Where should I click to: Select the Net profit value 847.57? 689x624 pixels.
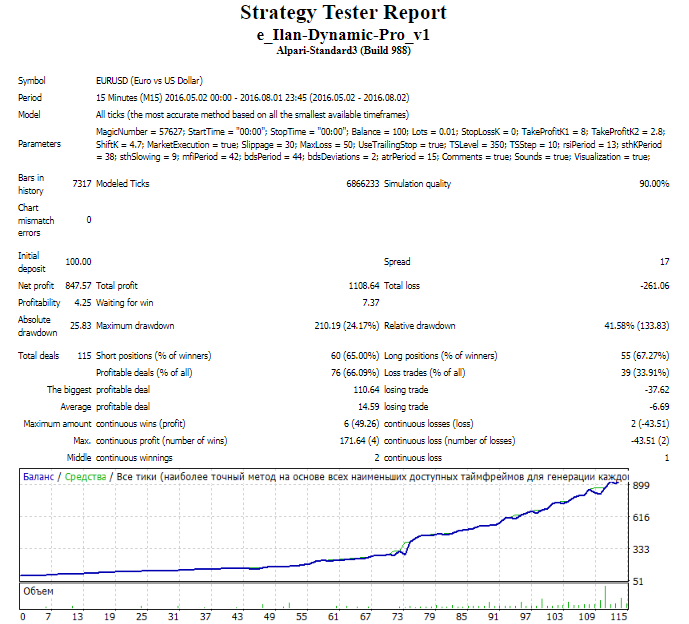(x=76, y=286)
